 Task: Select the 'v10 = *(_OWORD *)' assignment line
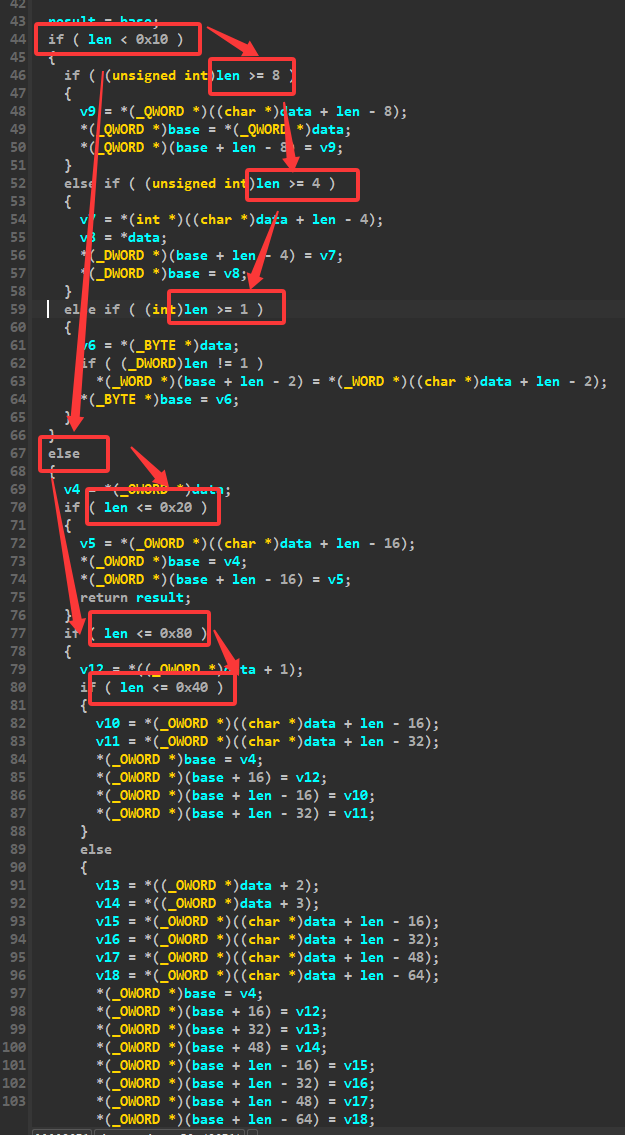tap(267, 724)
